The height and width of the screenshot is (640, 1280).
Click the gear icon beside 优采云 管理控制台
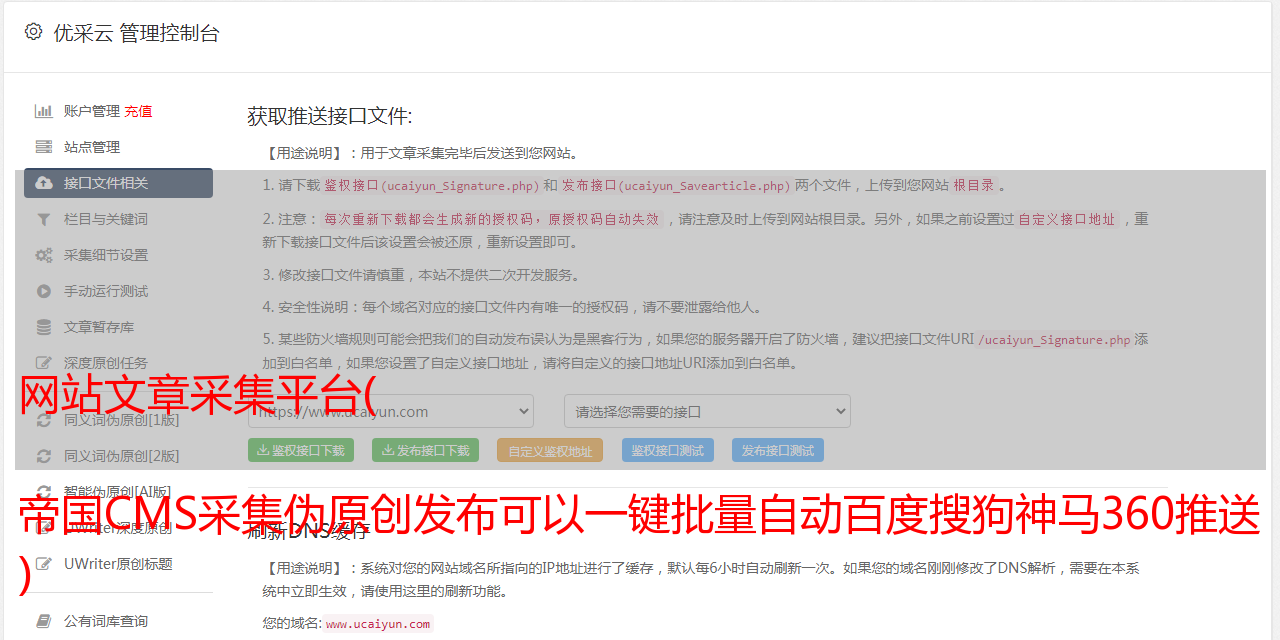tap(33, 32)
